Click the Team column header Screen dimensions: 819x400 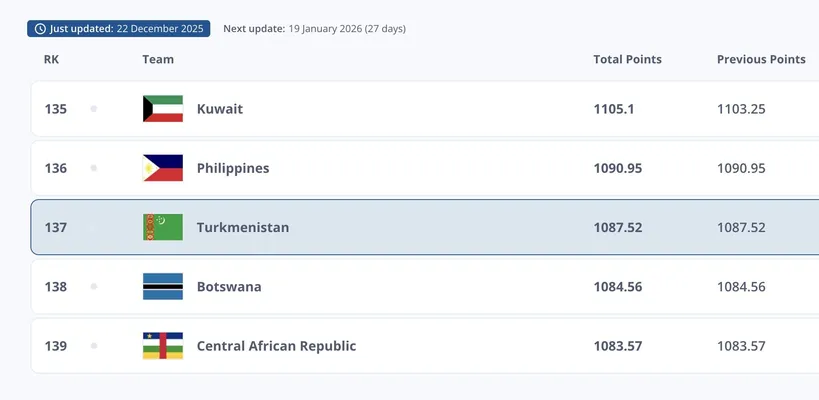click(158, 60)
